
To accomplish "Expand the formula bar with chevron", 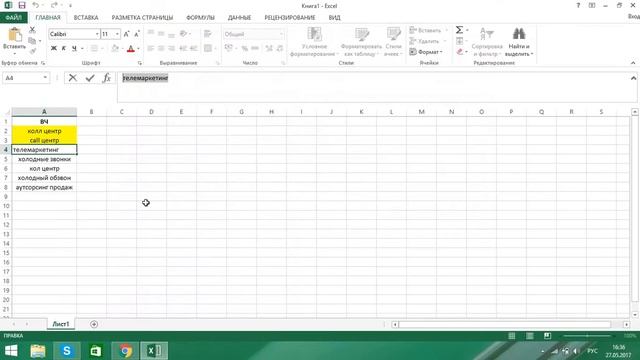I will (633, 78).
